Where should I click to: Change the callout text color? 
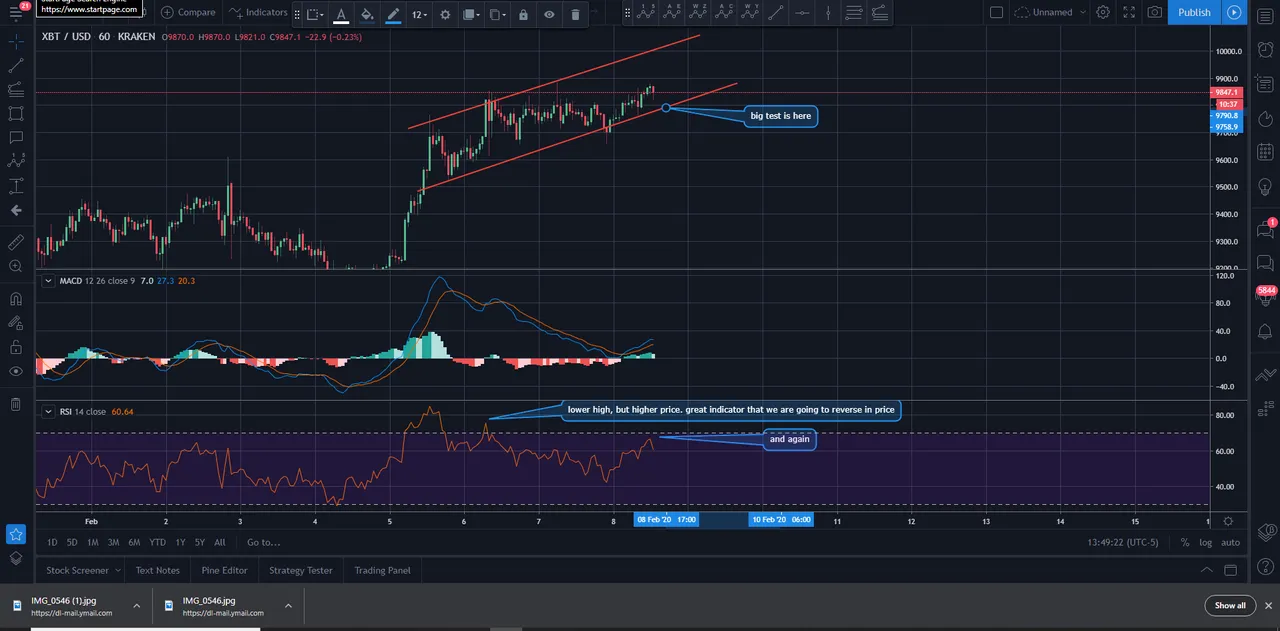(x=341, y=14)
